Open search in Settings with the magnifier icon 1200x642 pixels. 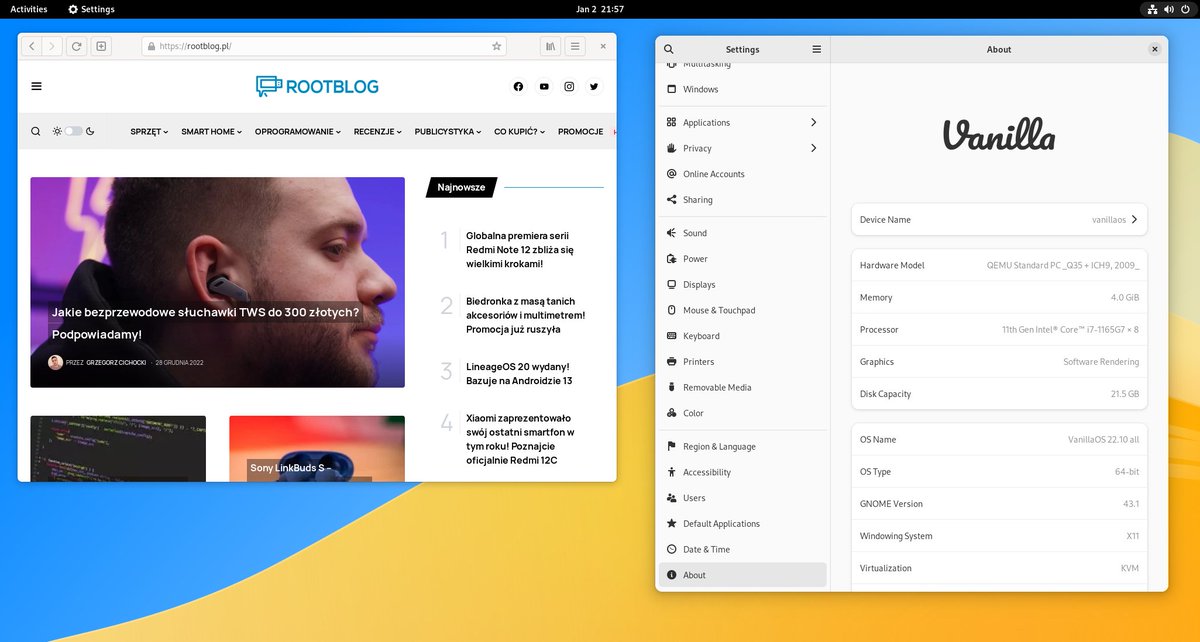668,48
